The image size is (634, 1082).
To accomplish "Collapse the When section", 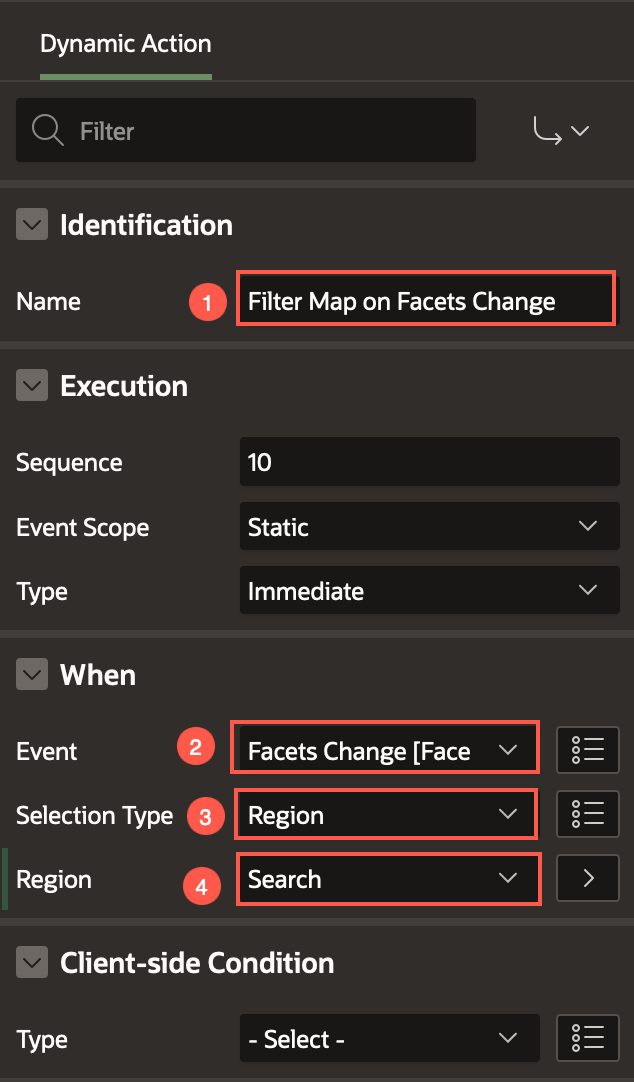I will click(x=32, y=674).
